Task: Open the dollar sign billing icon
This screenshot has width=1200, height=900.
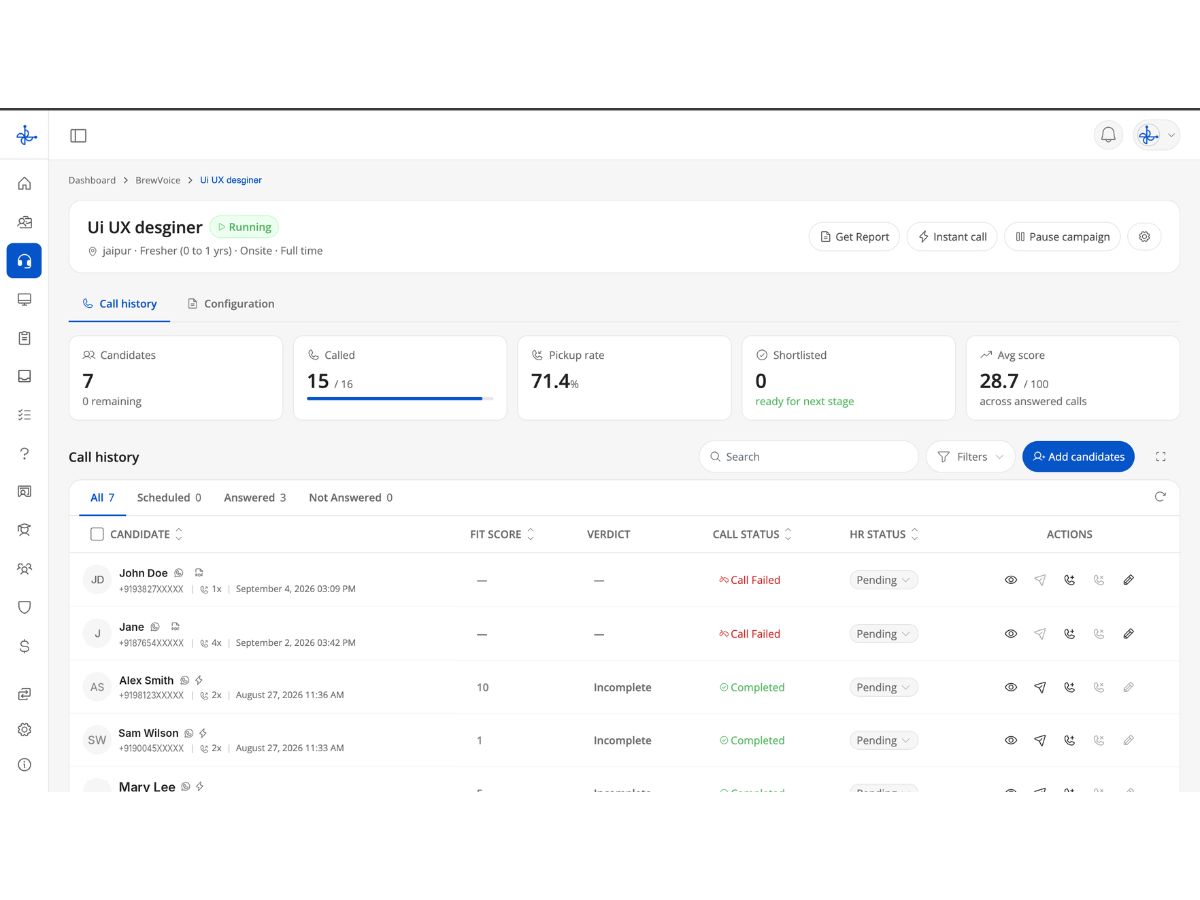Action: click(24, 646)
